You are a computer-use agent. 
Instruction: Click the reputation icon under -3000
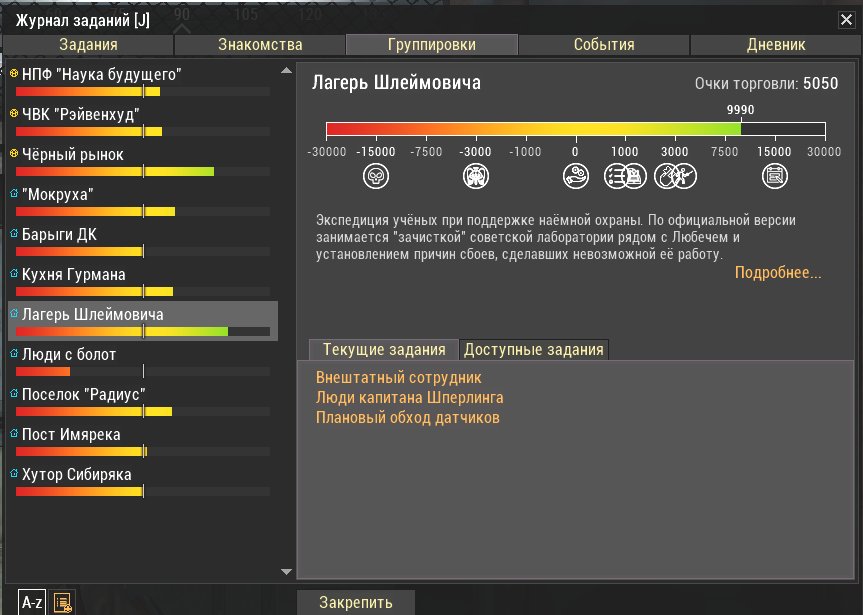pyautogui.click(x=475, y=177)
